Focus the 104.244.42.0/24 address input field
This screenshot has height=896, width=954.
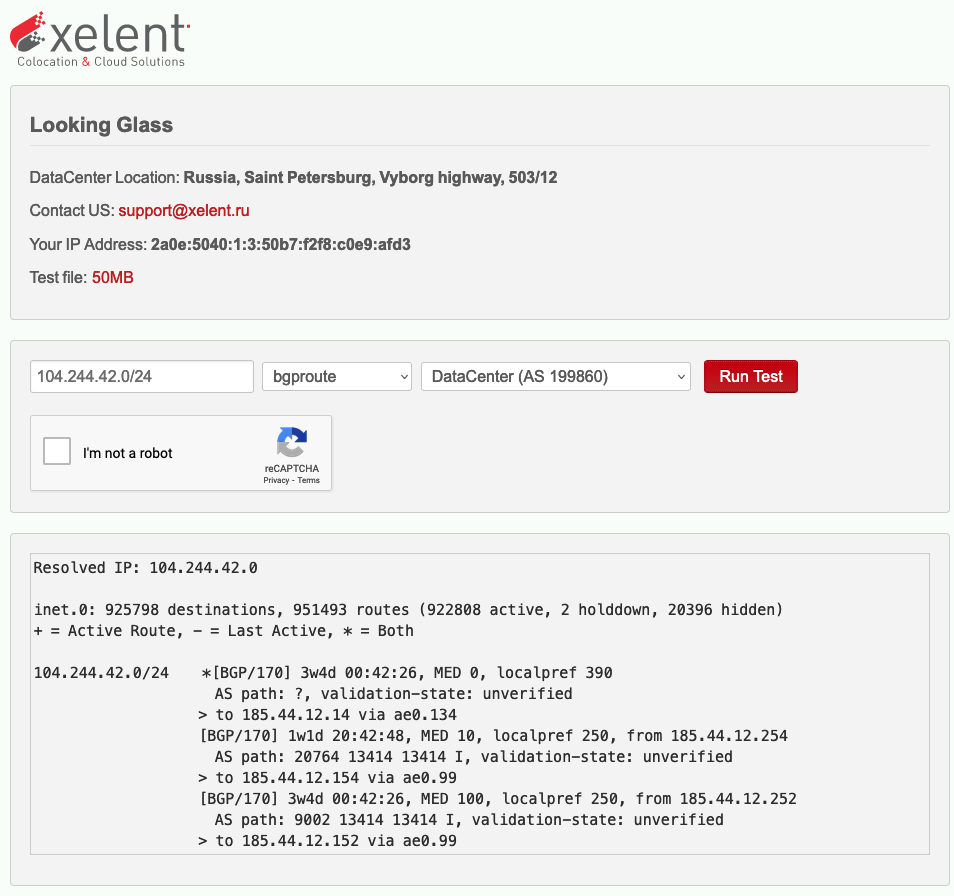[141, 377]
